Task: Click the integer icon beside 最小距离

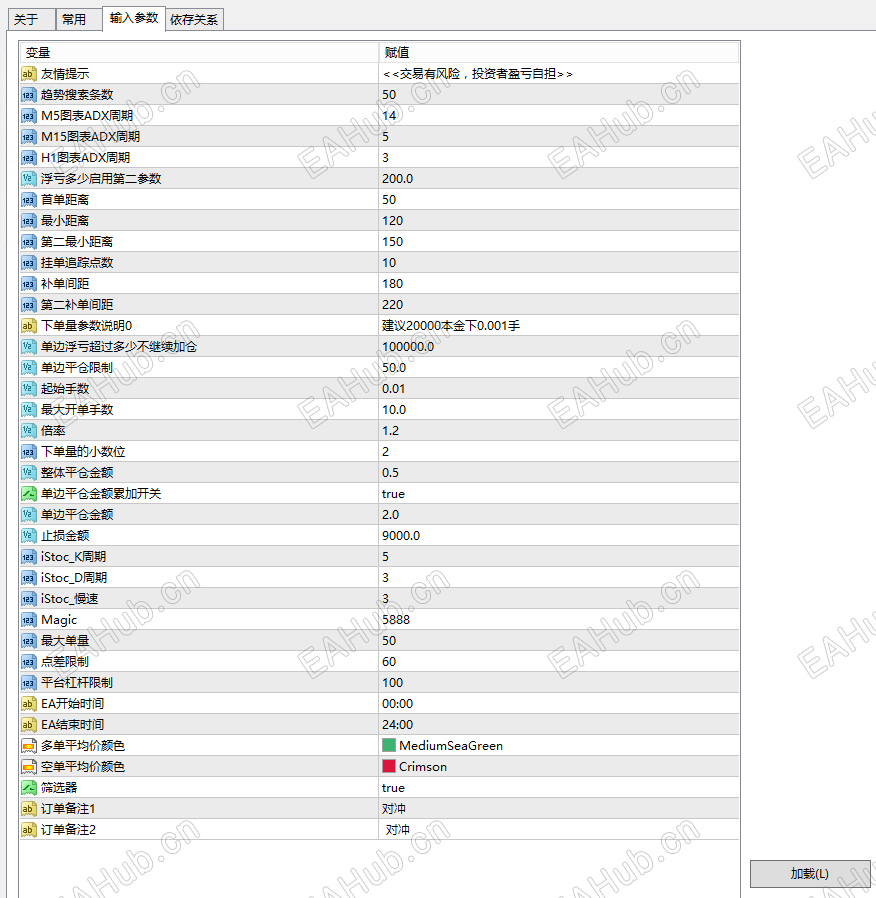Action: click(x=29, y=221)
